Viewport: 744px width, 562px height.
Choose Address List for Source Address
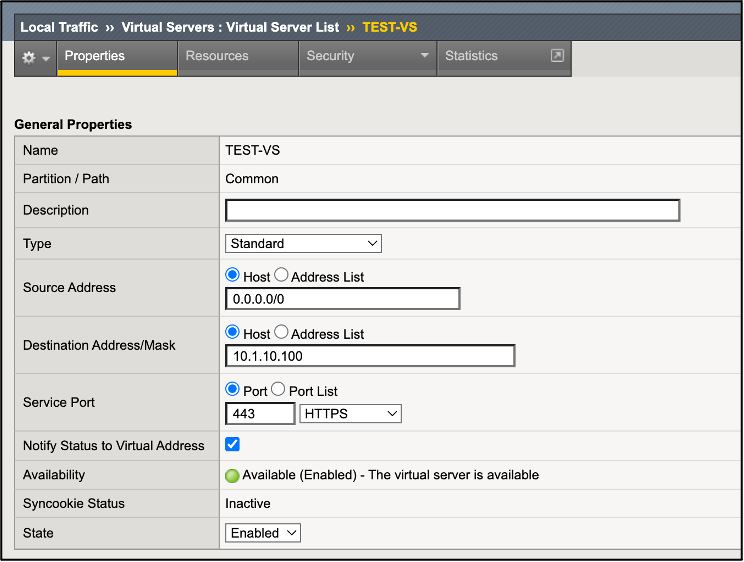coord(281,275)
